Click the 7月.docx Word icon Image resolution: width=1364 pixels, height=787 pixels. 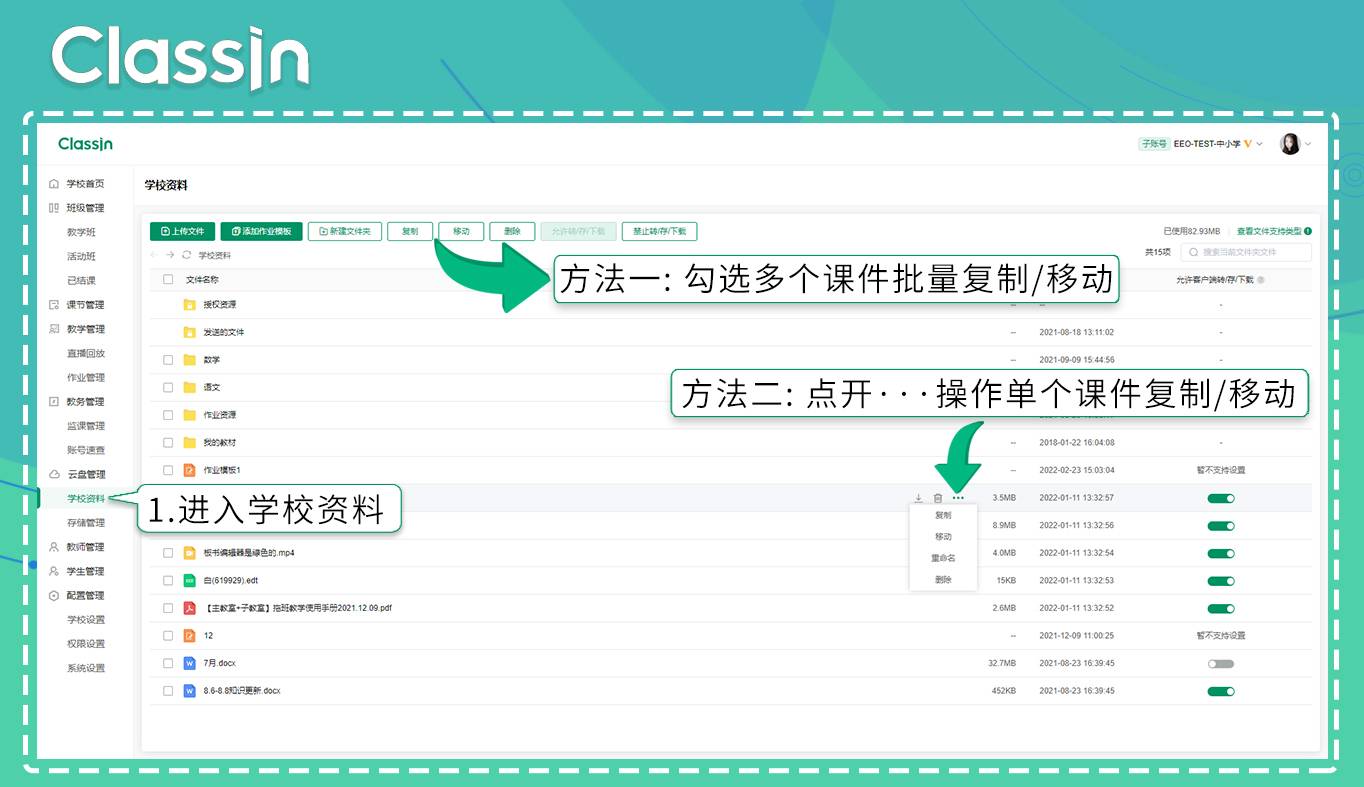189,663
